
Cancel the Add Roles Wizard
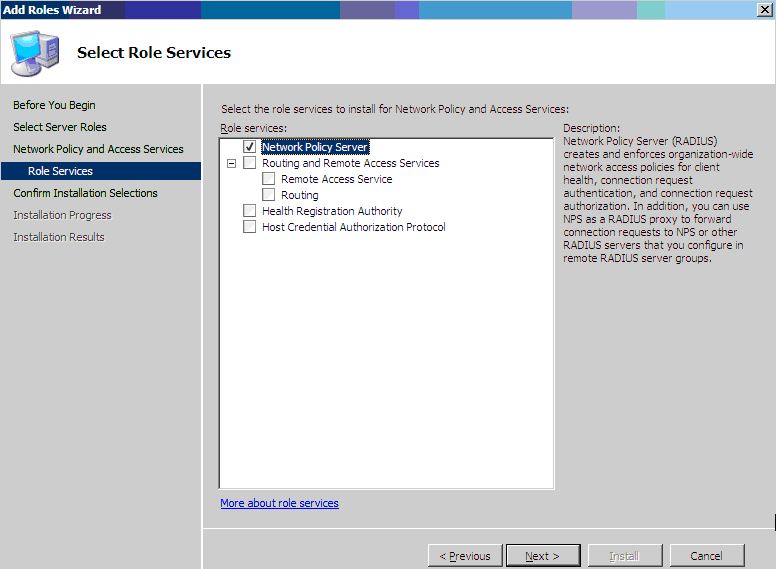[x=707, y=556]
